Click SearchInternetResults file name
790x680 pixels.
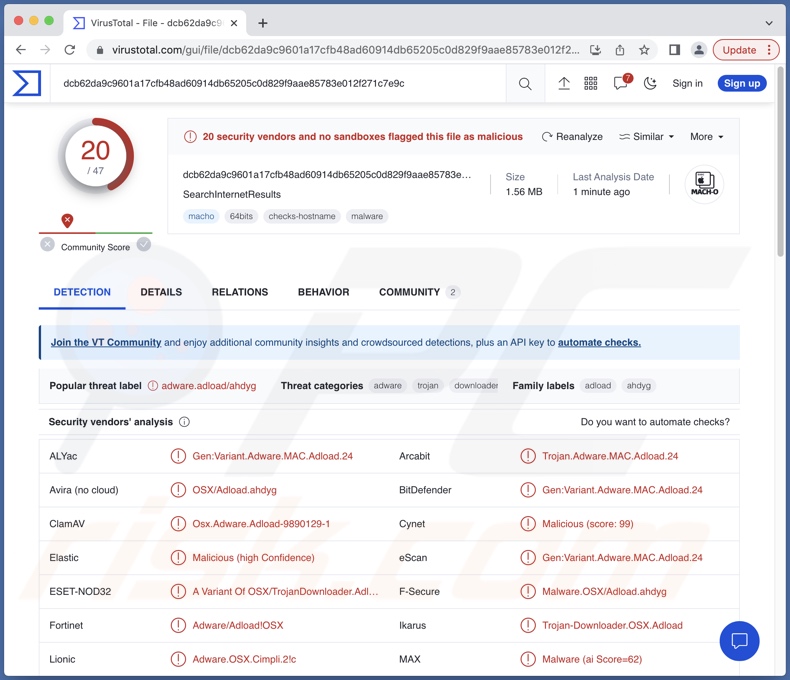tap(232, 194)
